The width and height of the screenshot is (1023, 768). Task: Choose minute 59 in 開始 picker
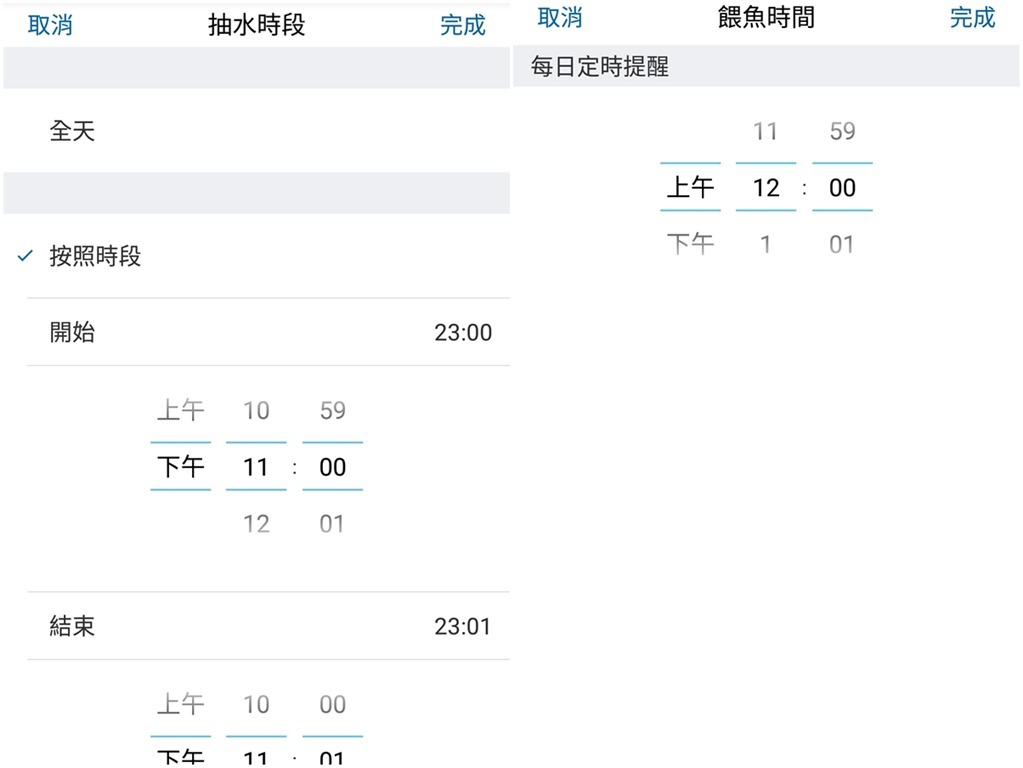point(332,410)
